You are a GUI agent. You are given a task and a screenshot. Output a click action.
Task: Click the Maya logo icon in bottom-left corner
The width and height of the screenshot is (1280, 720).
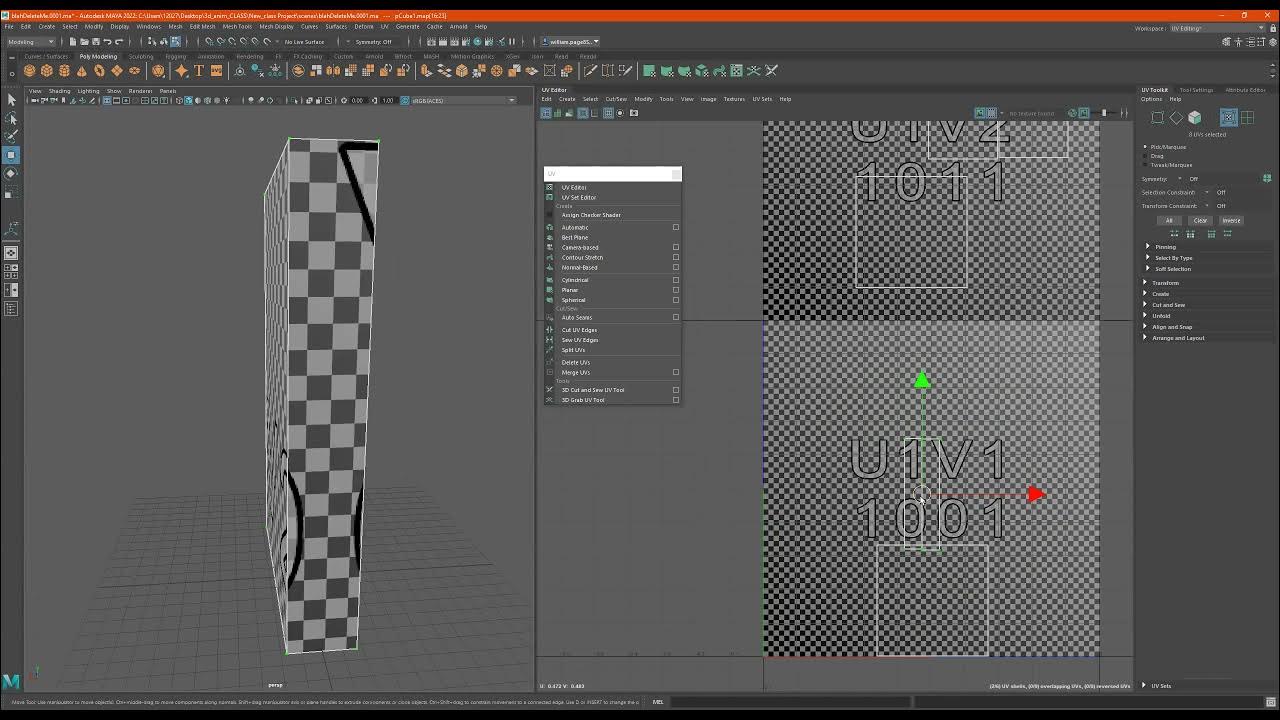pos(11,682)
